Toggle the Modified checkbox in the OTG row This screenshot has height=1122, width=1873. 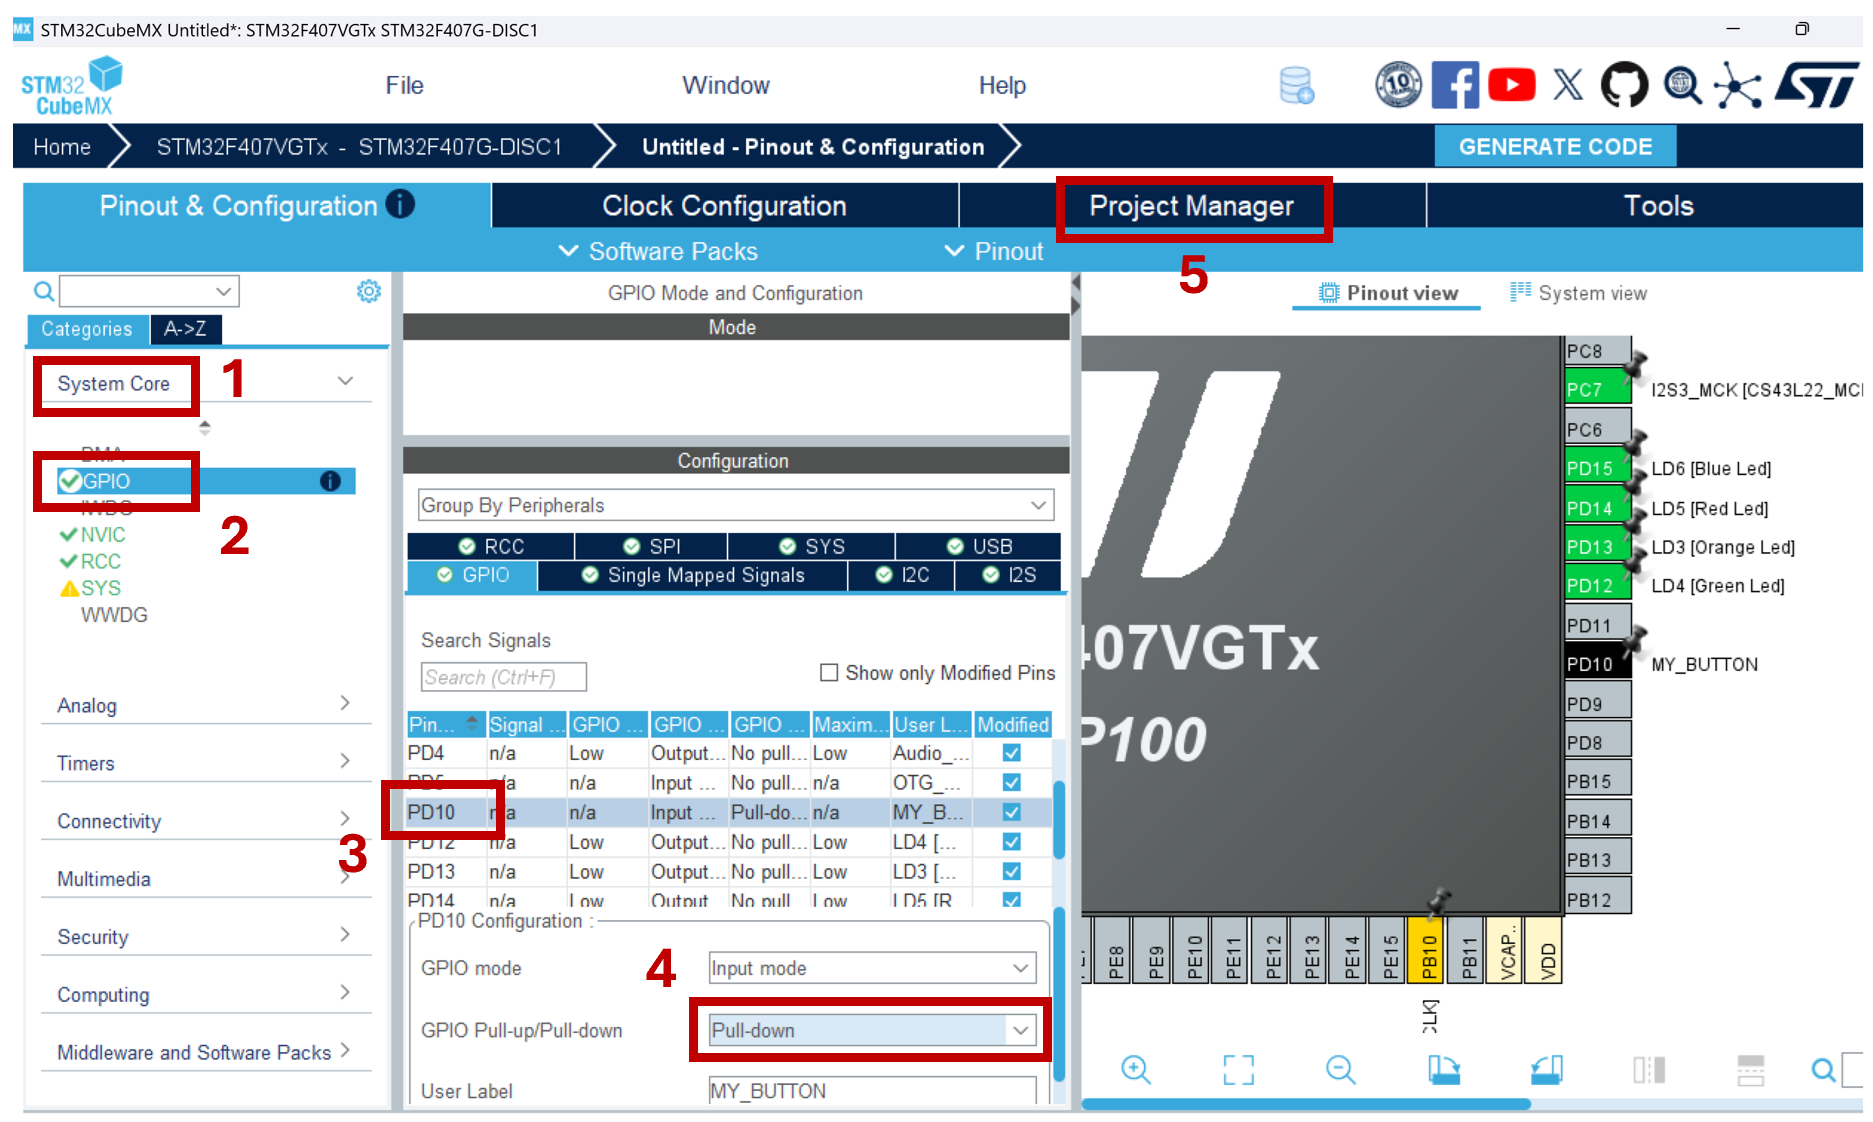(1012, 782)
